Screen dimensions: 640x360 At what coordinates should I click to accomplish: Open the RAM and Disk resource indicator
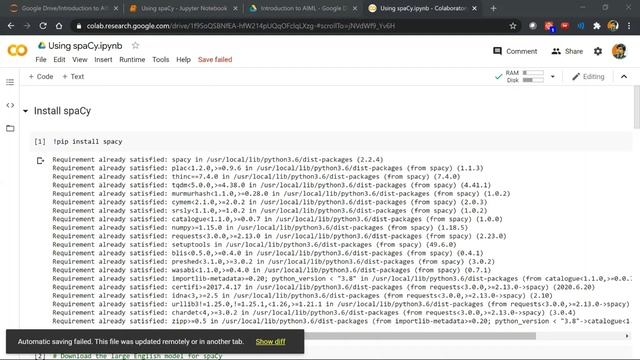[525, 76]
